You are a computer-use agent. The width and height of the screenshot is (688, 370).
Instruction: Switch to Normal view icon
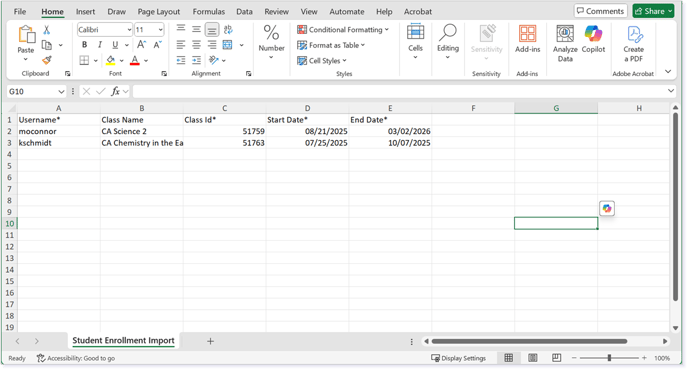pos(509,358)
